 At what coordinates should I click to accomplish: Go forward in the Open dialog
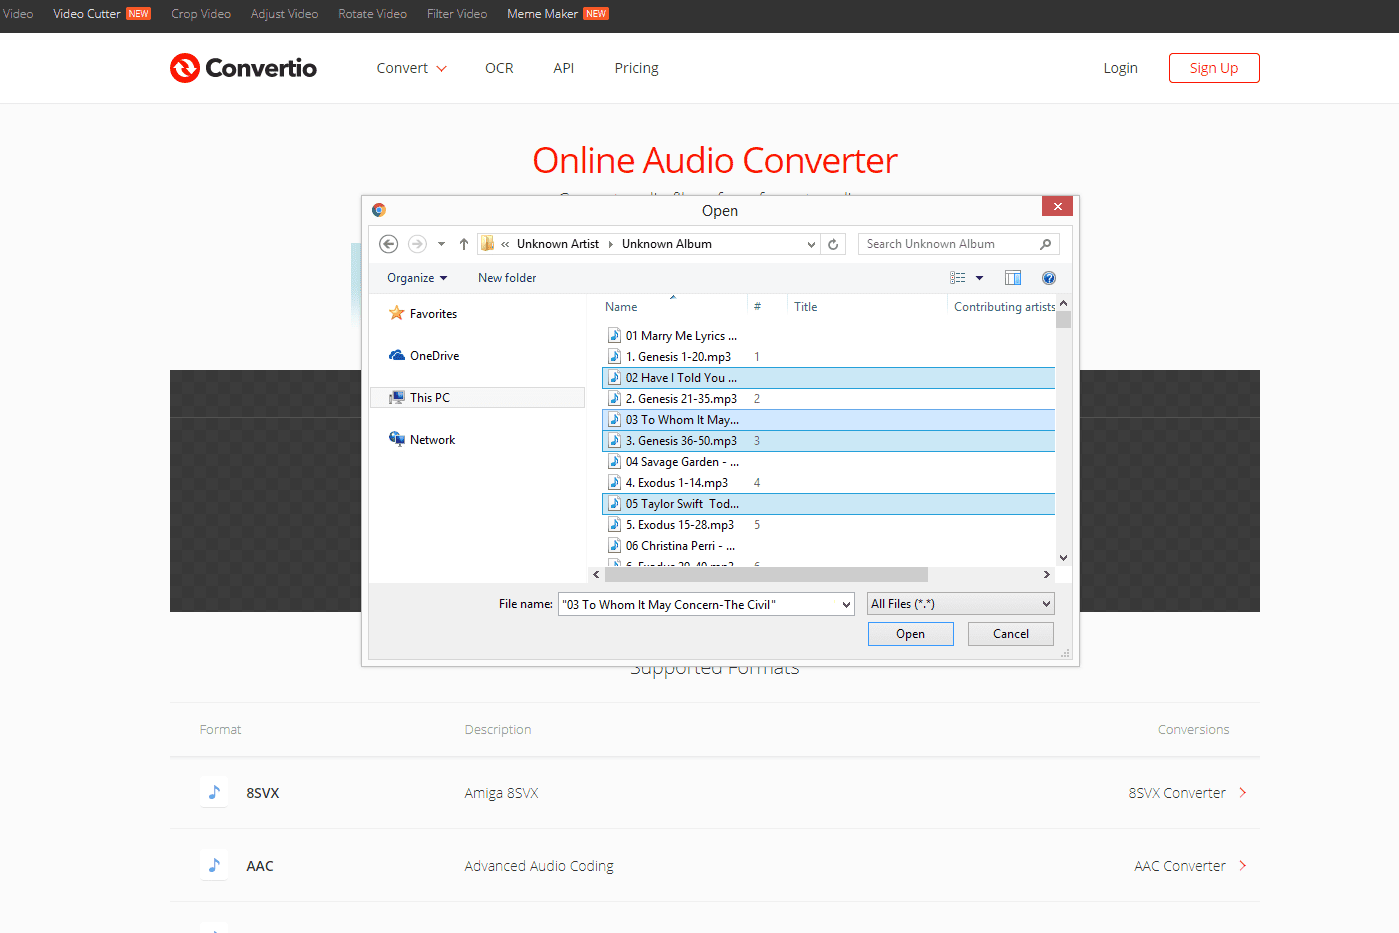(417, 244)
